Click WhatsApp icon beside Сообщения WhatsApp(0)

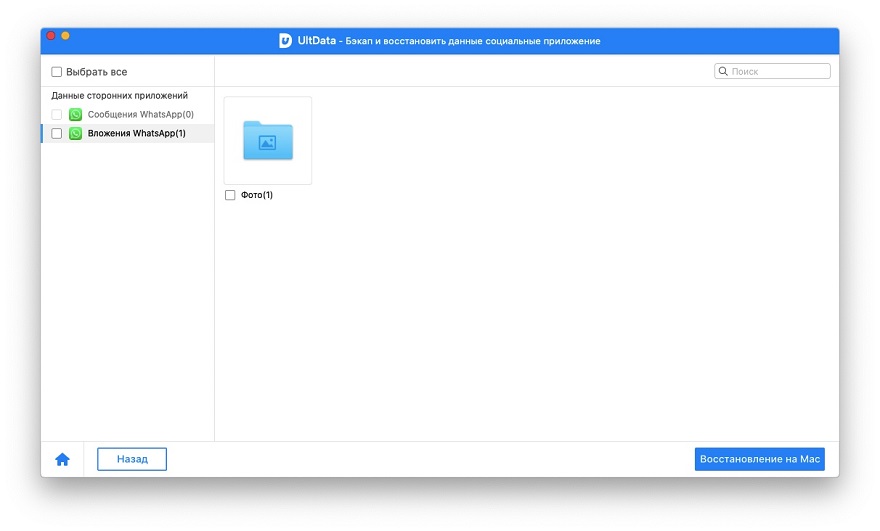(75, 115)
